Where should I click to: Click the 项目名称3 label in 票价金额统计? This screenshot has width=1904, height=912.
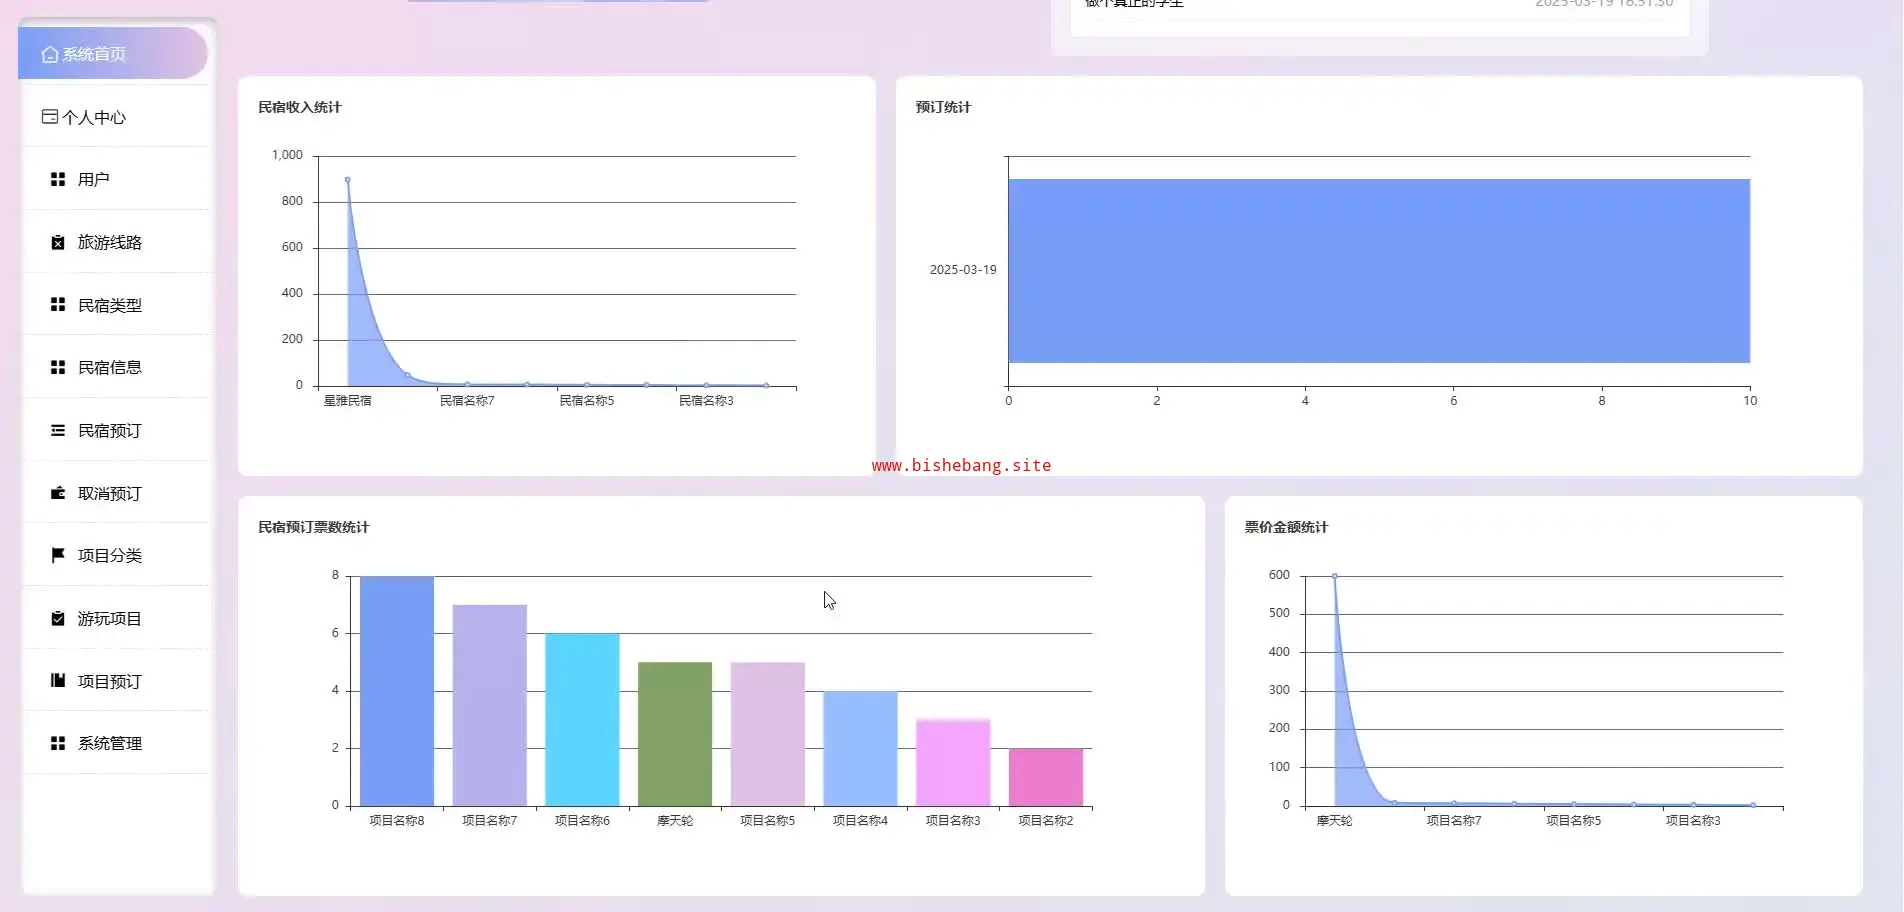click(1693, 821)
